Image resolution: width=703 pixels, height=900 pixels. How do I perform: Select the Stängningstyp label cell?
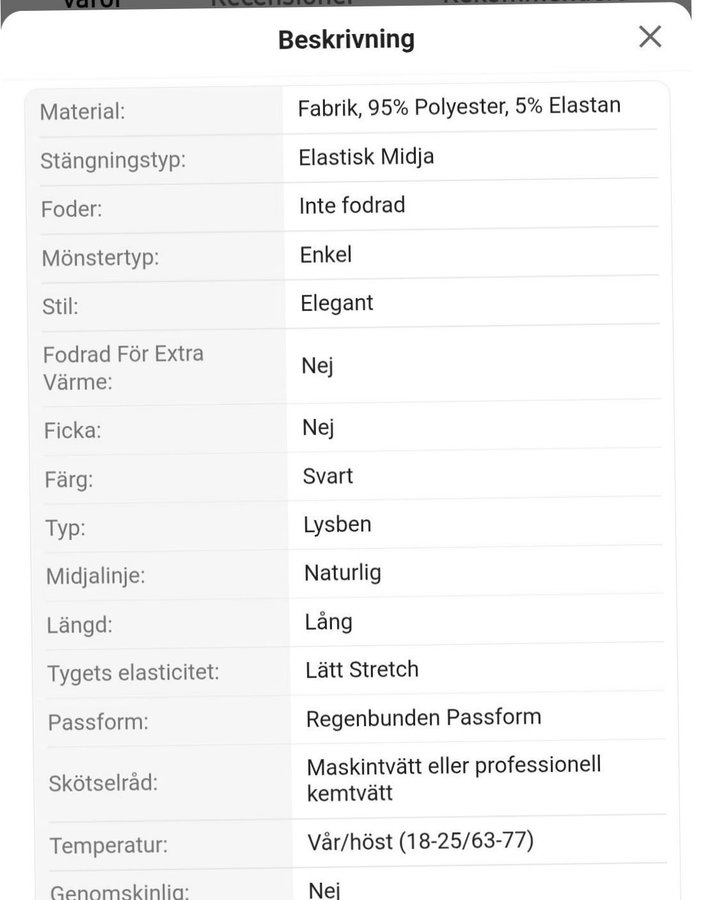coord(113,161)
